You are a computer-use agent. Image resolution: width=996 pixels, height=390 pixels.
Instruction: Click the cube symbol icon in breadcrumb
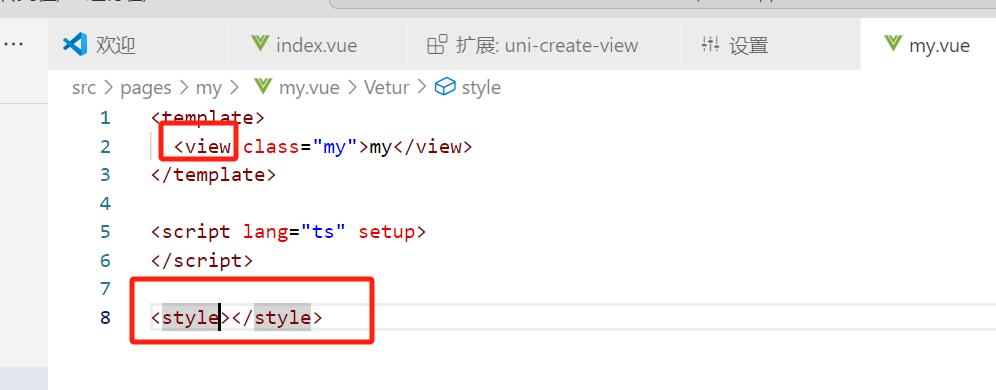point(445,87)
